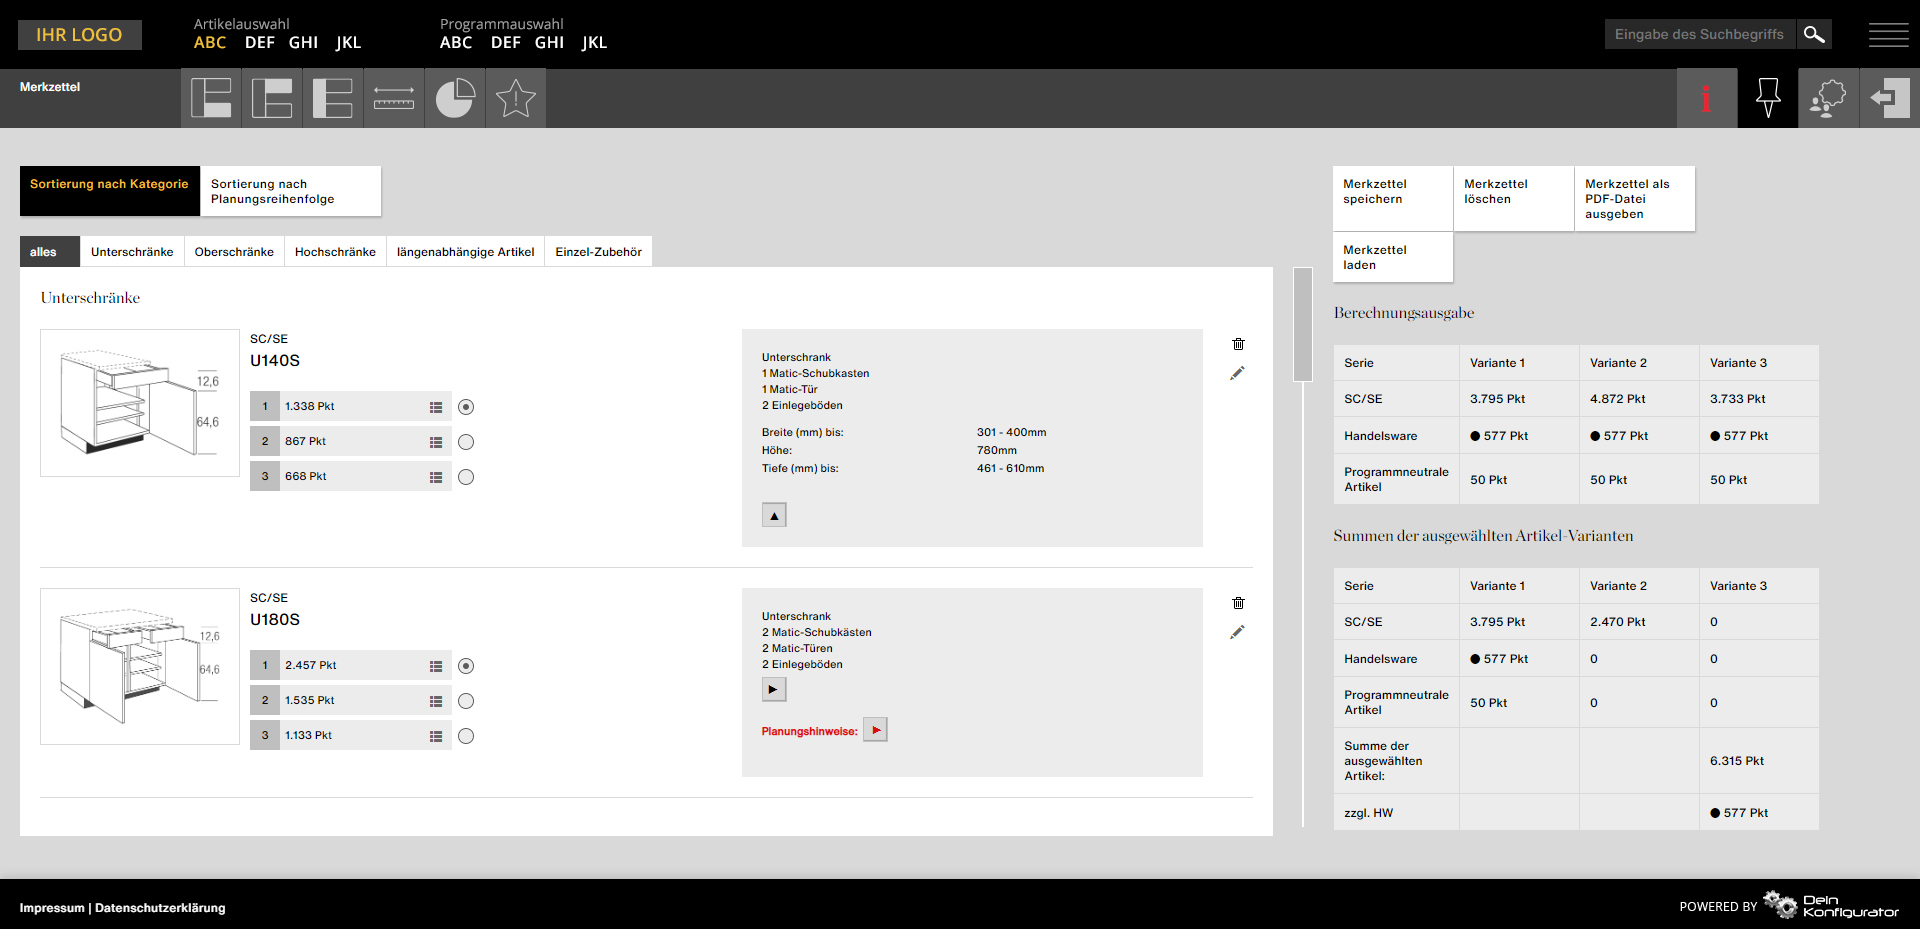
Task: Click the vertical scrollbar thumb
Action: pyautogui.click(x=1302, y=325)
